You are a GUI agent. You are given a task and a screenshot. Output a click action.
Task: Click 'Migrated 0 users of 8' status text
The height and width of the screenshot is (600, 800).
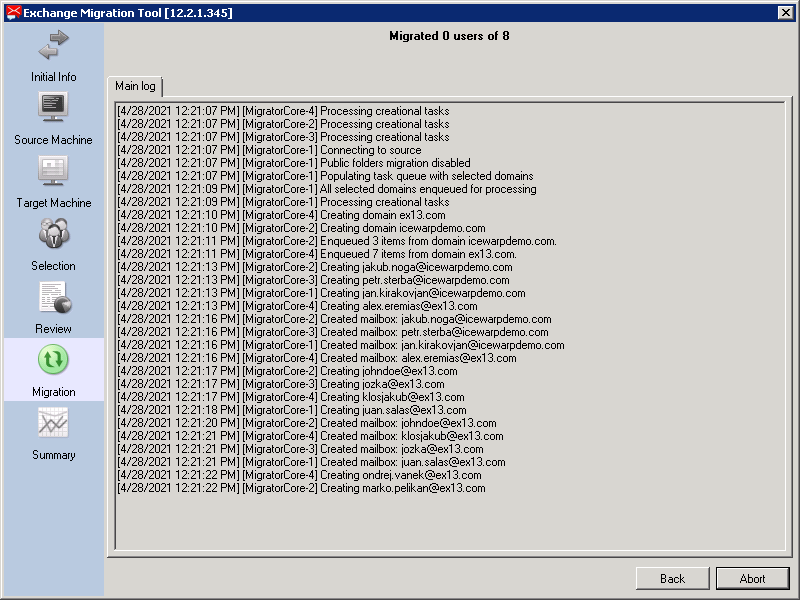[449, 36]
